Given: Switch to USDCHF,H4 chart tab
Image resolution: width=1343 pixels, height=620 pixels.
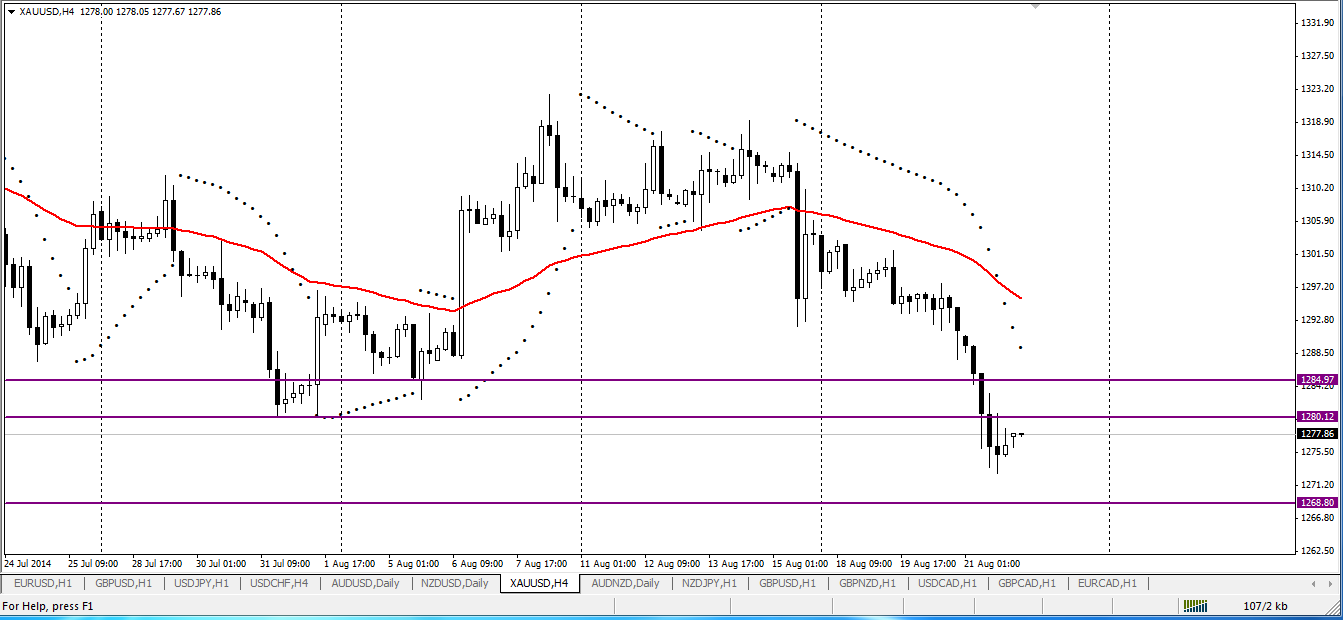Looking at the screenshot, I should [279, 583].
